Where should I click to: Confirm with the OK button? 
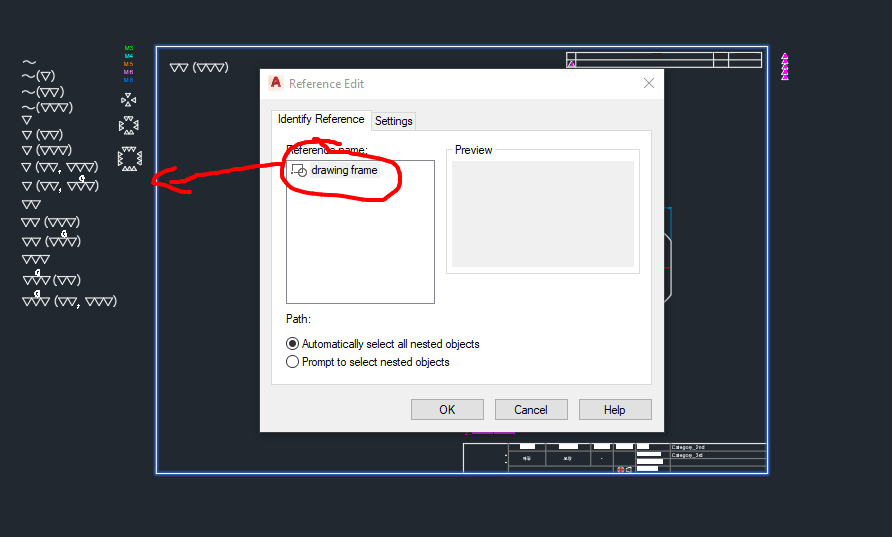click(x=447, y=410)
